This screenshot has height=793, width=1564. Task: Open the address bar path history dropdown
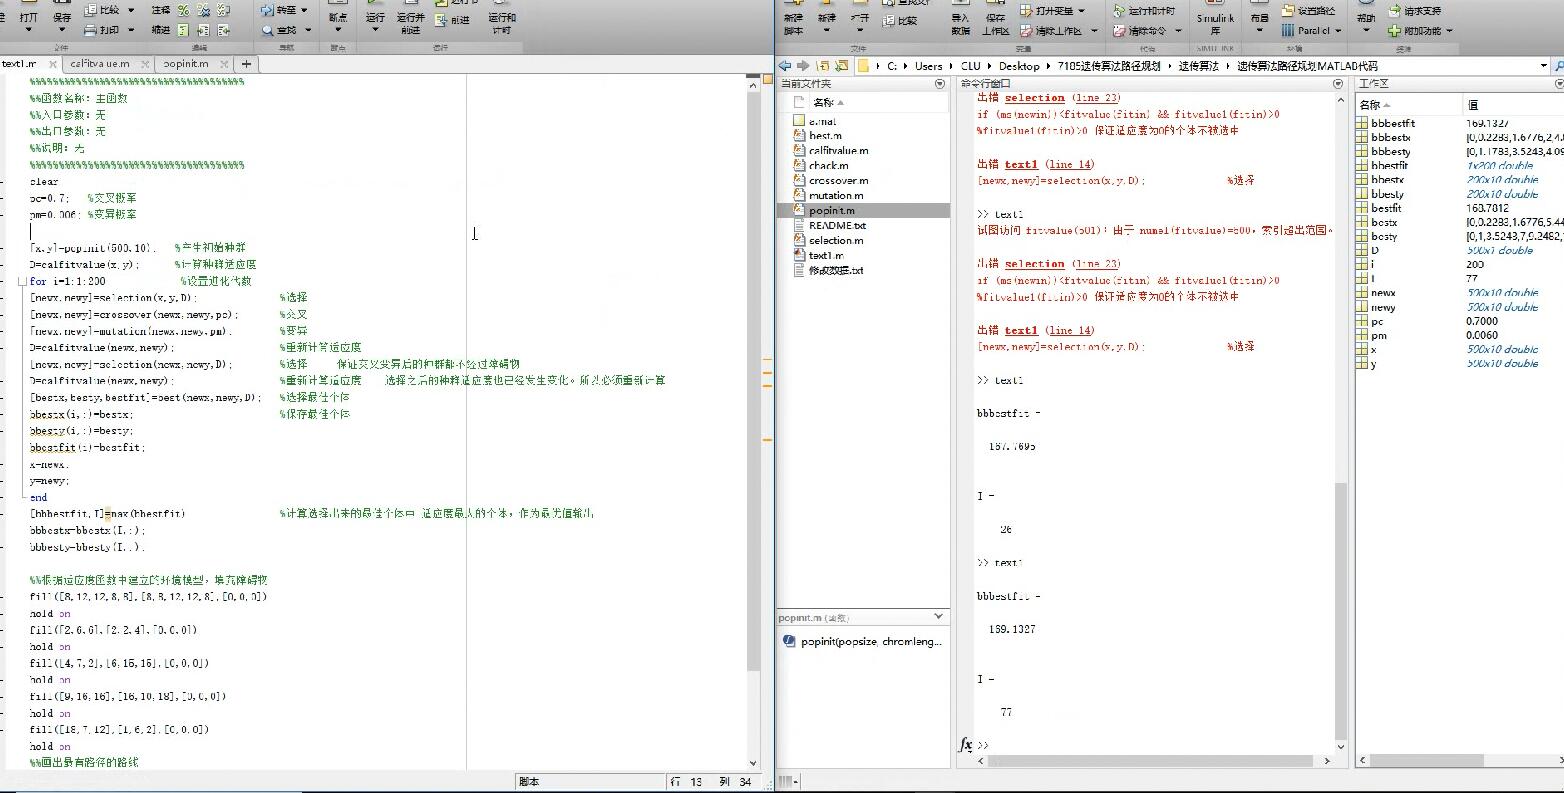1544,66
